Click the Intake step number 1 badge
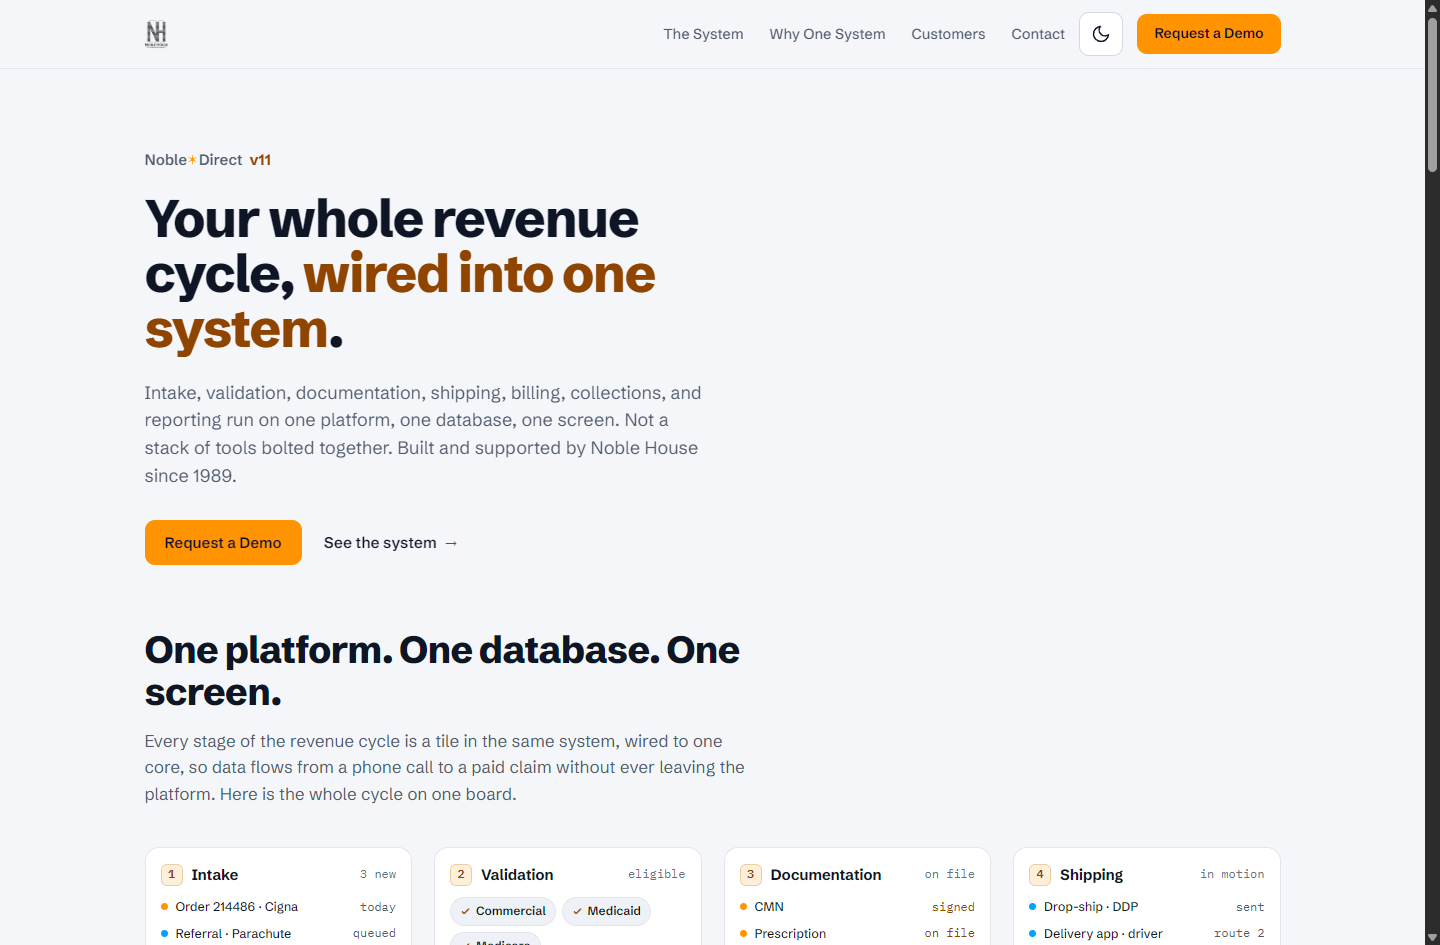Image resolution: width=1440 pixels, height=945 pixels. (x=172, y=875)
